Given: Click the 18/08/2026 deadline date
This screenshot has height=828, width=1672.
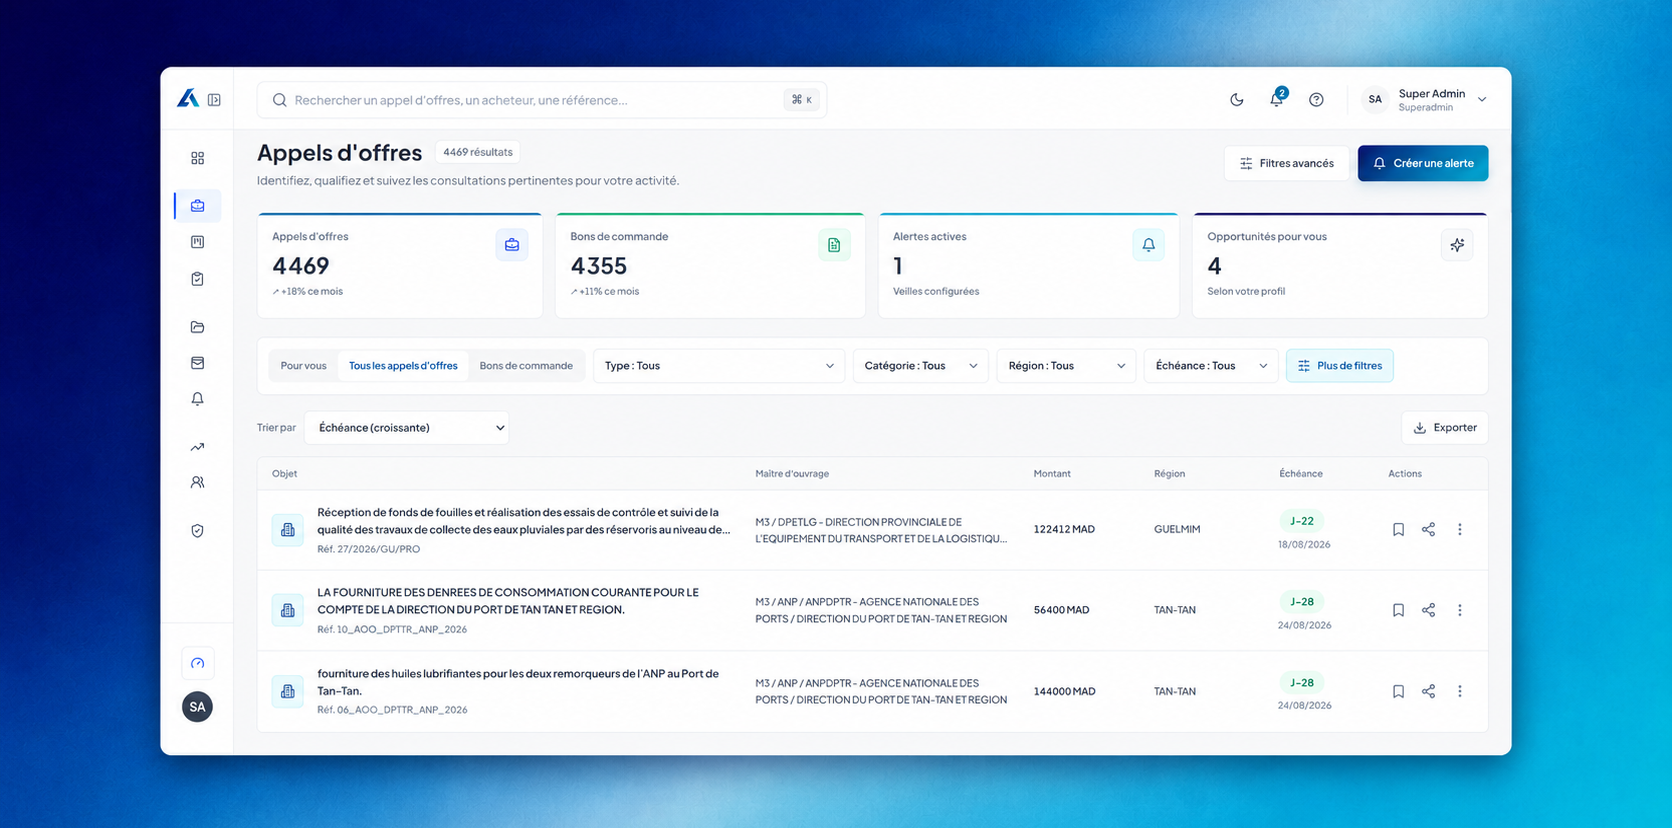Looking at the screenshot, I should pyautogui.click(x=1304, y=545).
